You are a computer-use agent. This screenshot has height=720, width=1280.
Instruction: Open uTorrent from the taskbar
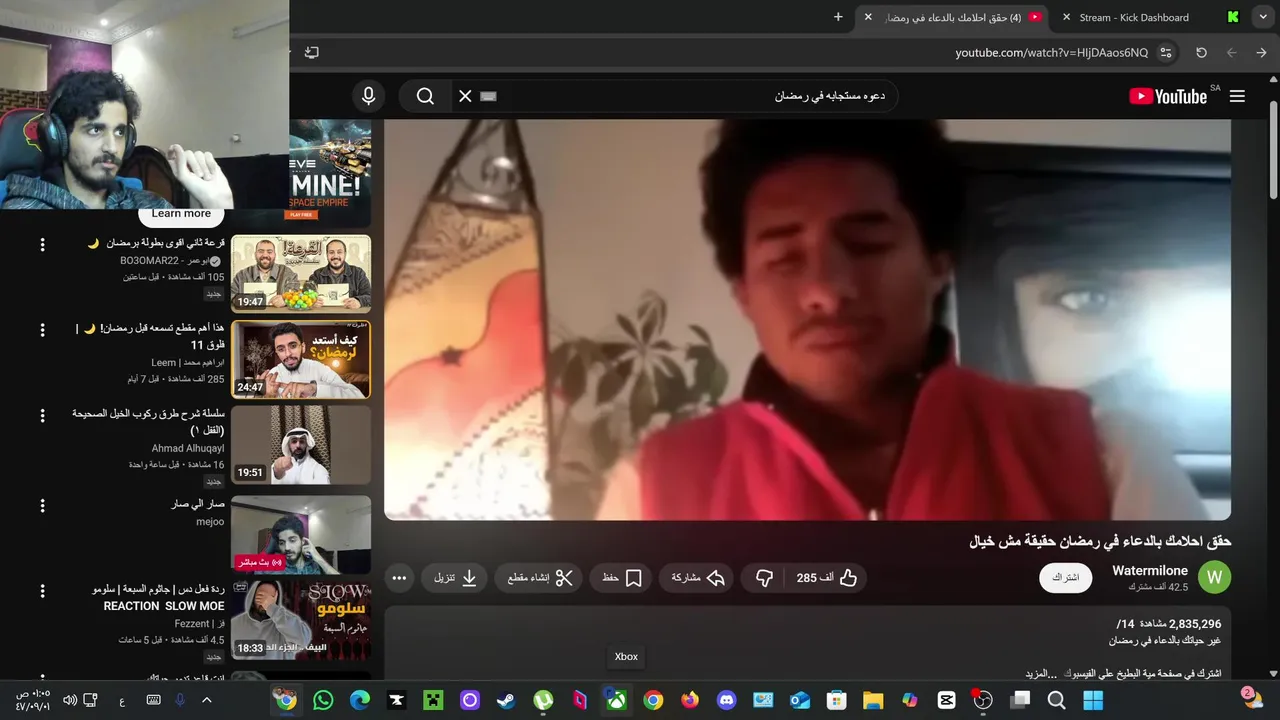[x=543, y=700]
